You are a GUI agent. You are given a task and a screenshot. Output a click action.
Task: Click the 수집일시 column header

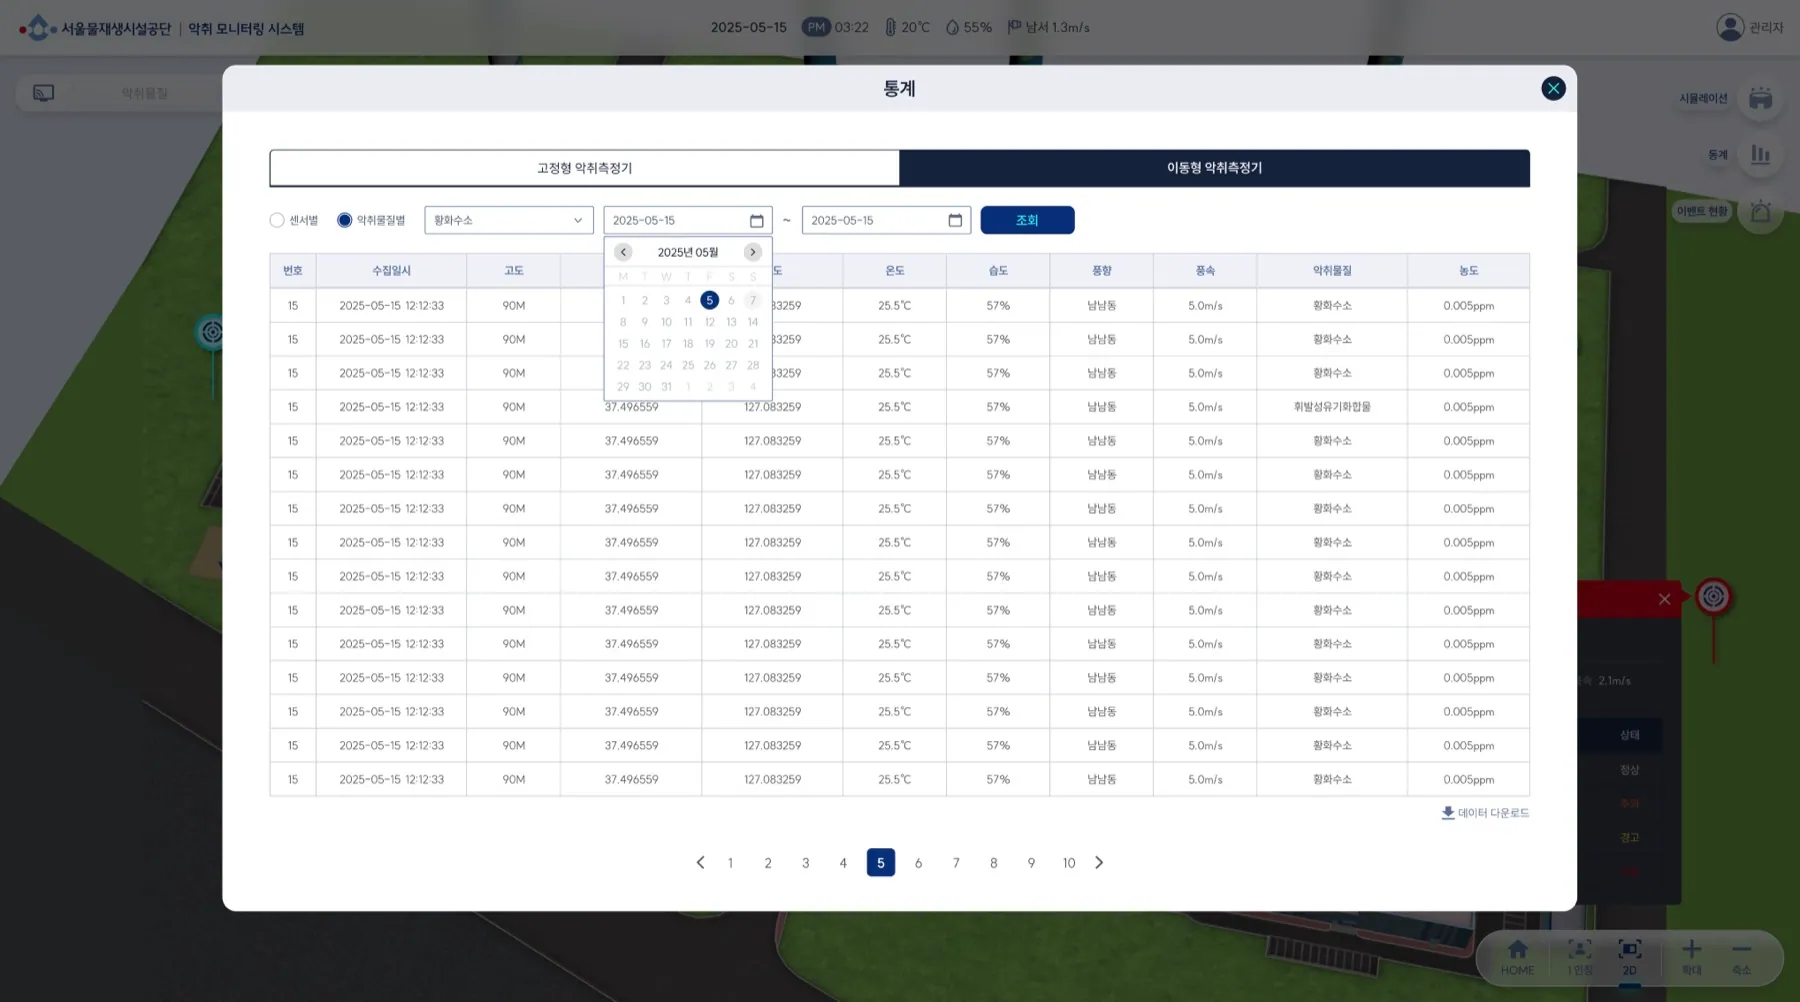[x=391, y=271]
